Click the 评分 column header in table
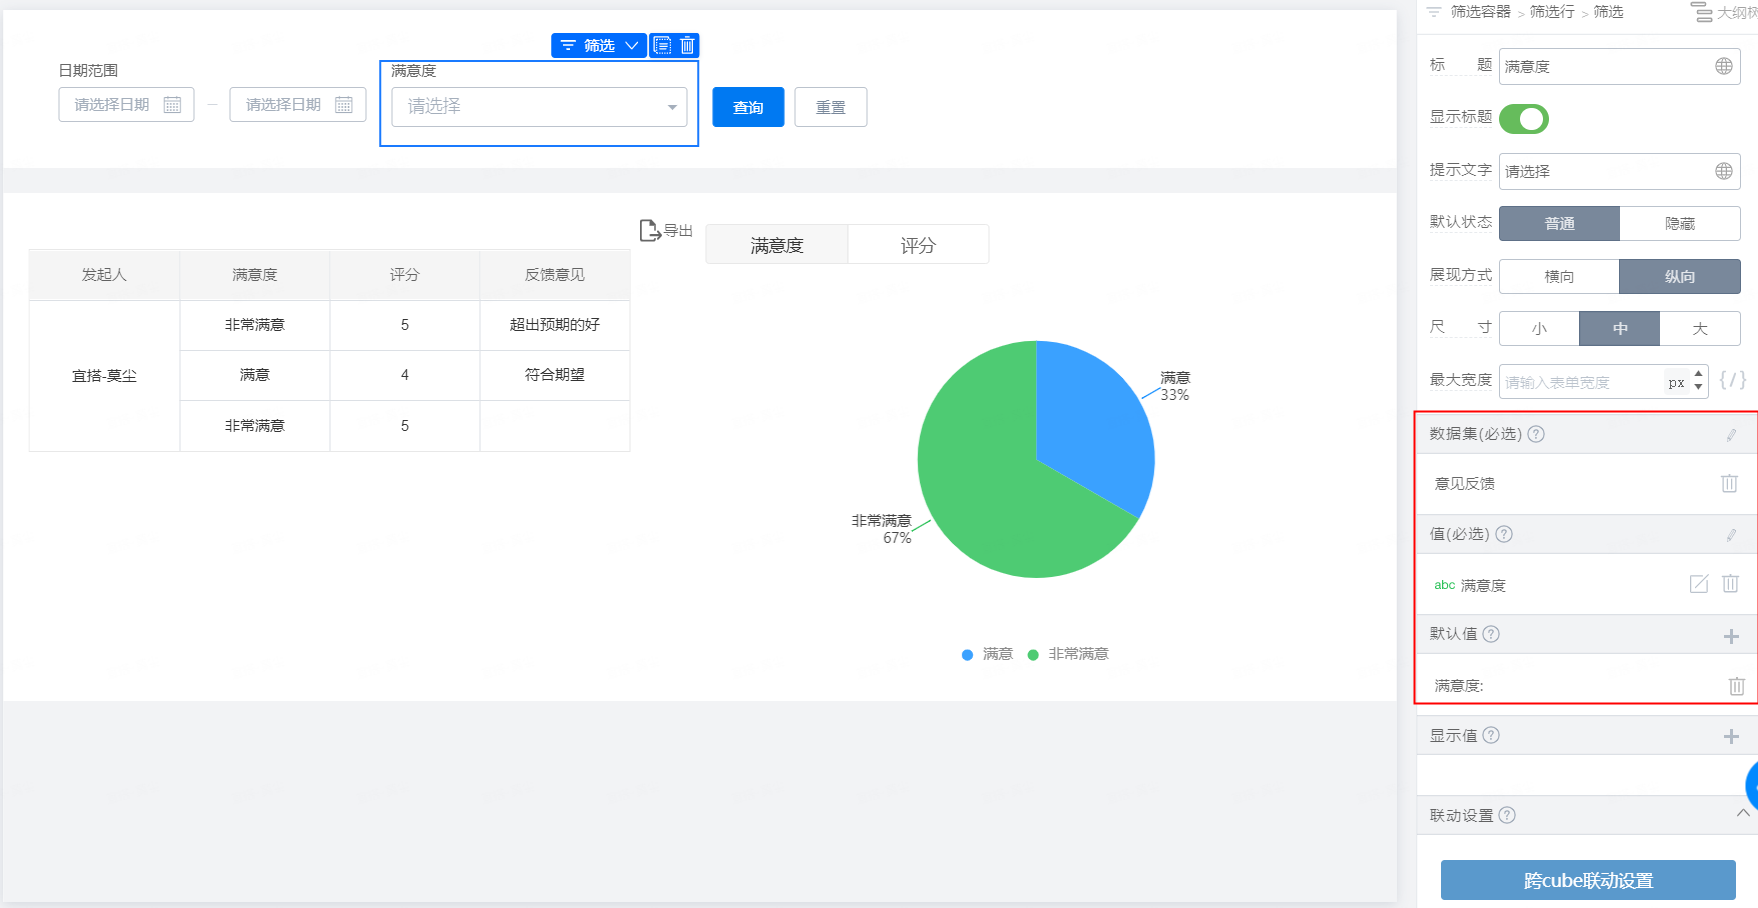The width and height of the screenshot is (1758, 908). [405, 274]
